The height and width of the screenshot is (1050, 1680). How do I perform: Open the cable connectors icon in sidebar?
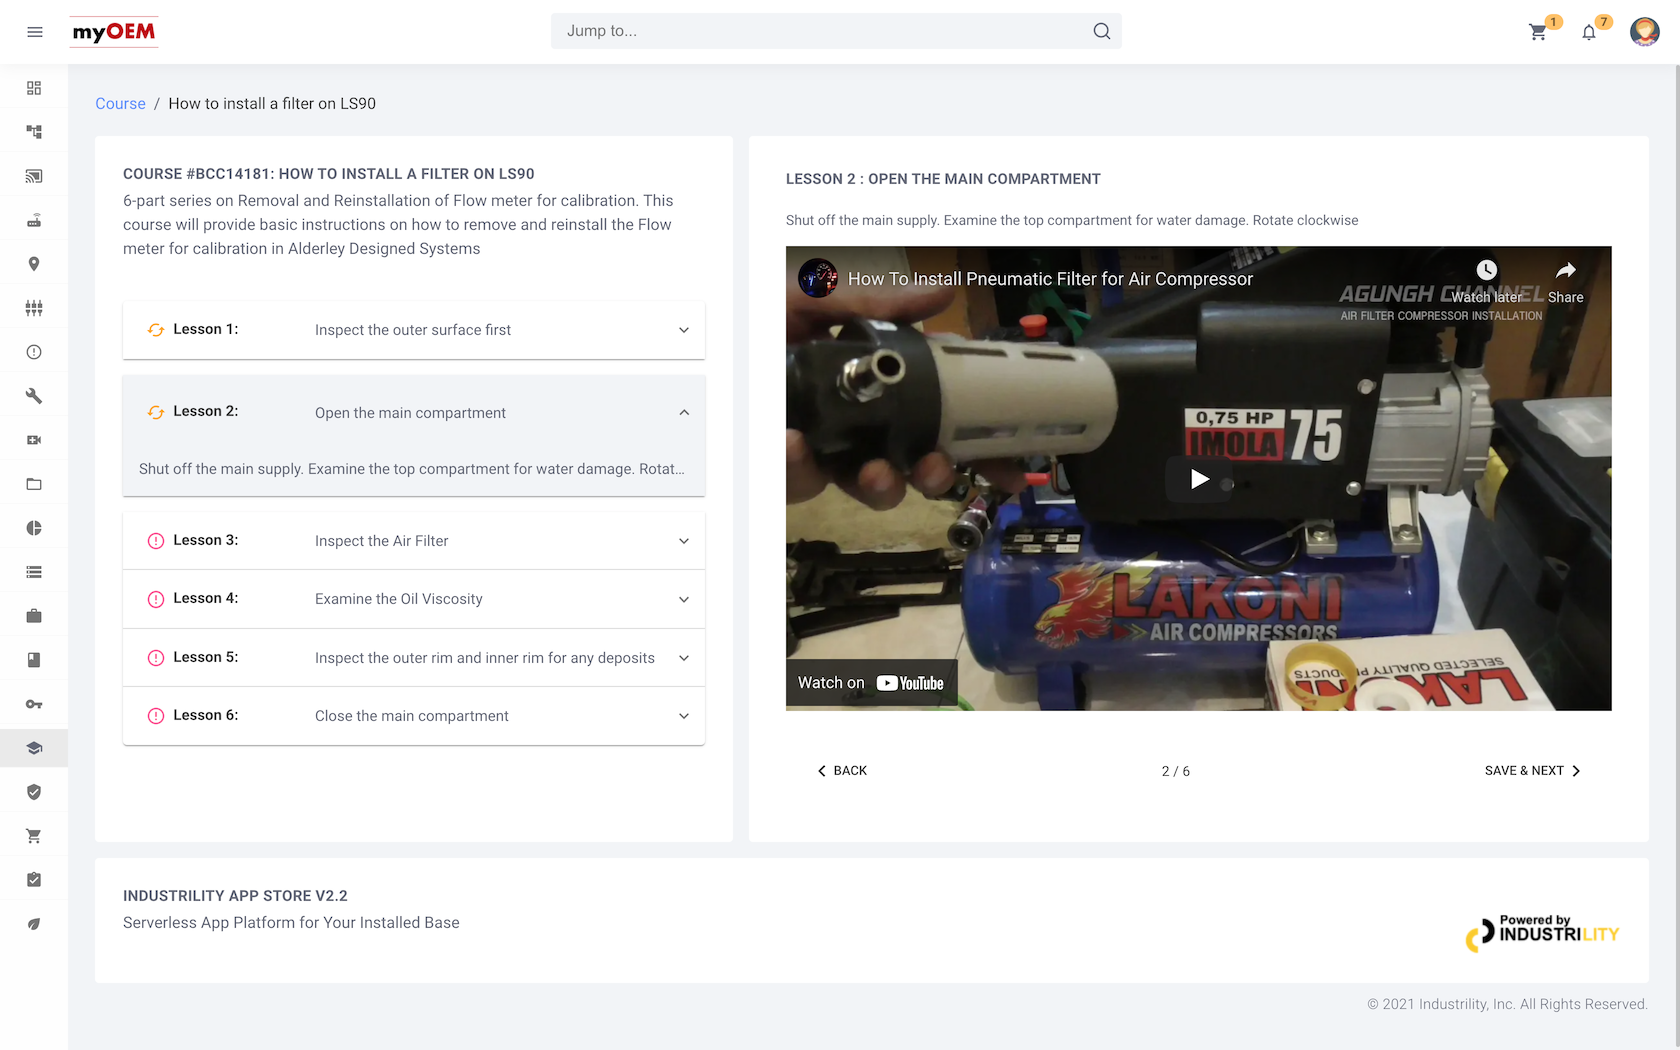[x=34, y=308]
